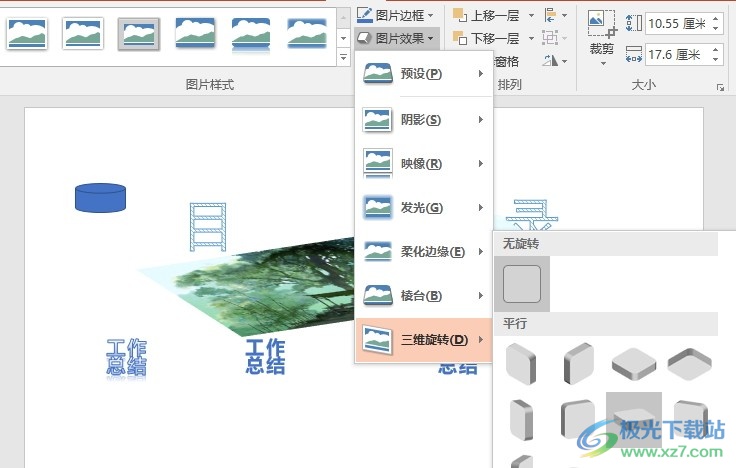This screenshot has width=736, height=468.
Task: Choose fourth 平行 rotation preset in top row
Action: coord(690,364)
